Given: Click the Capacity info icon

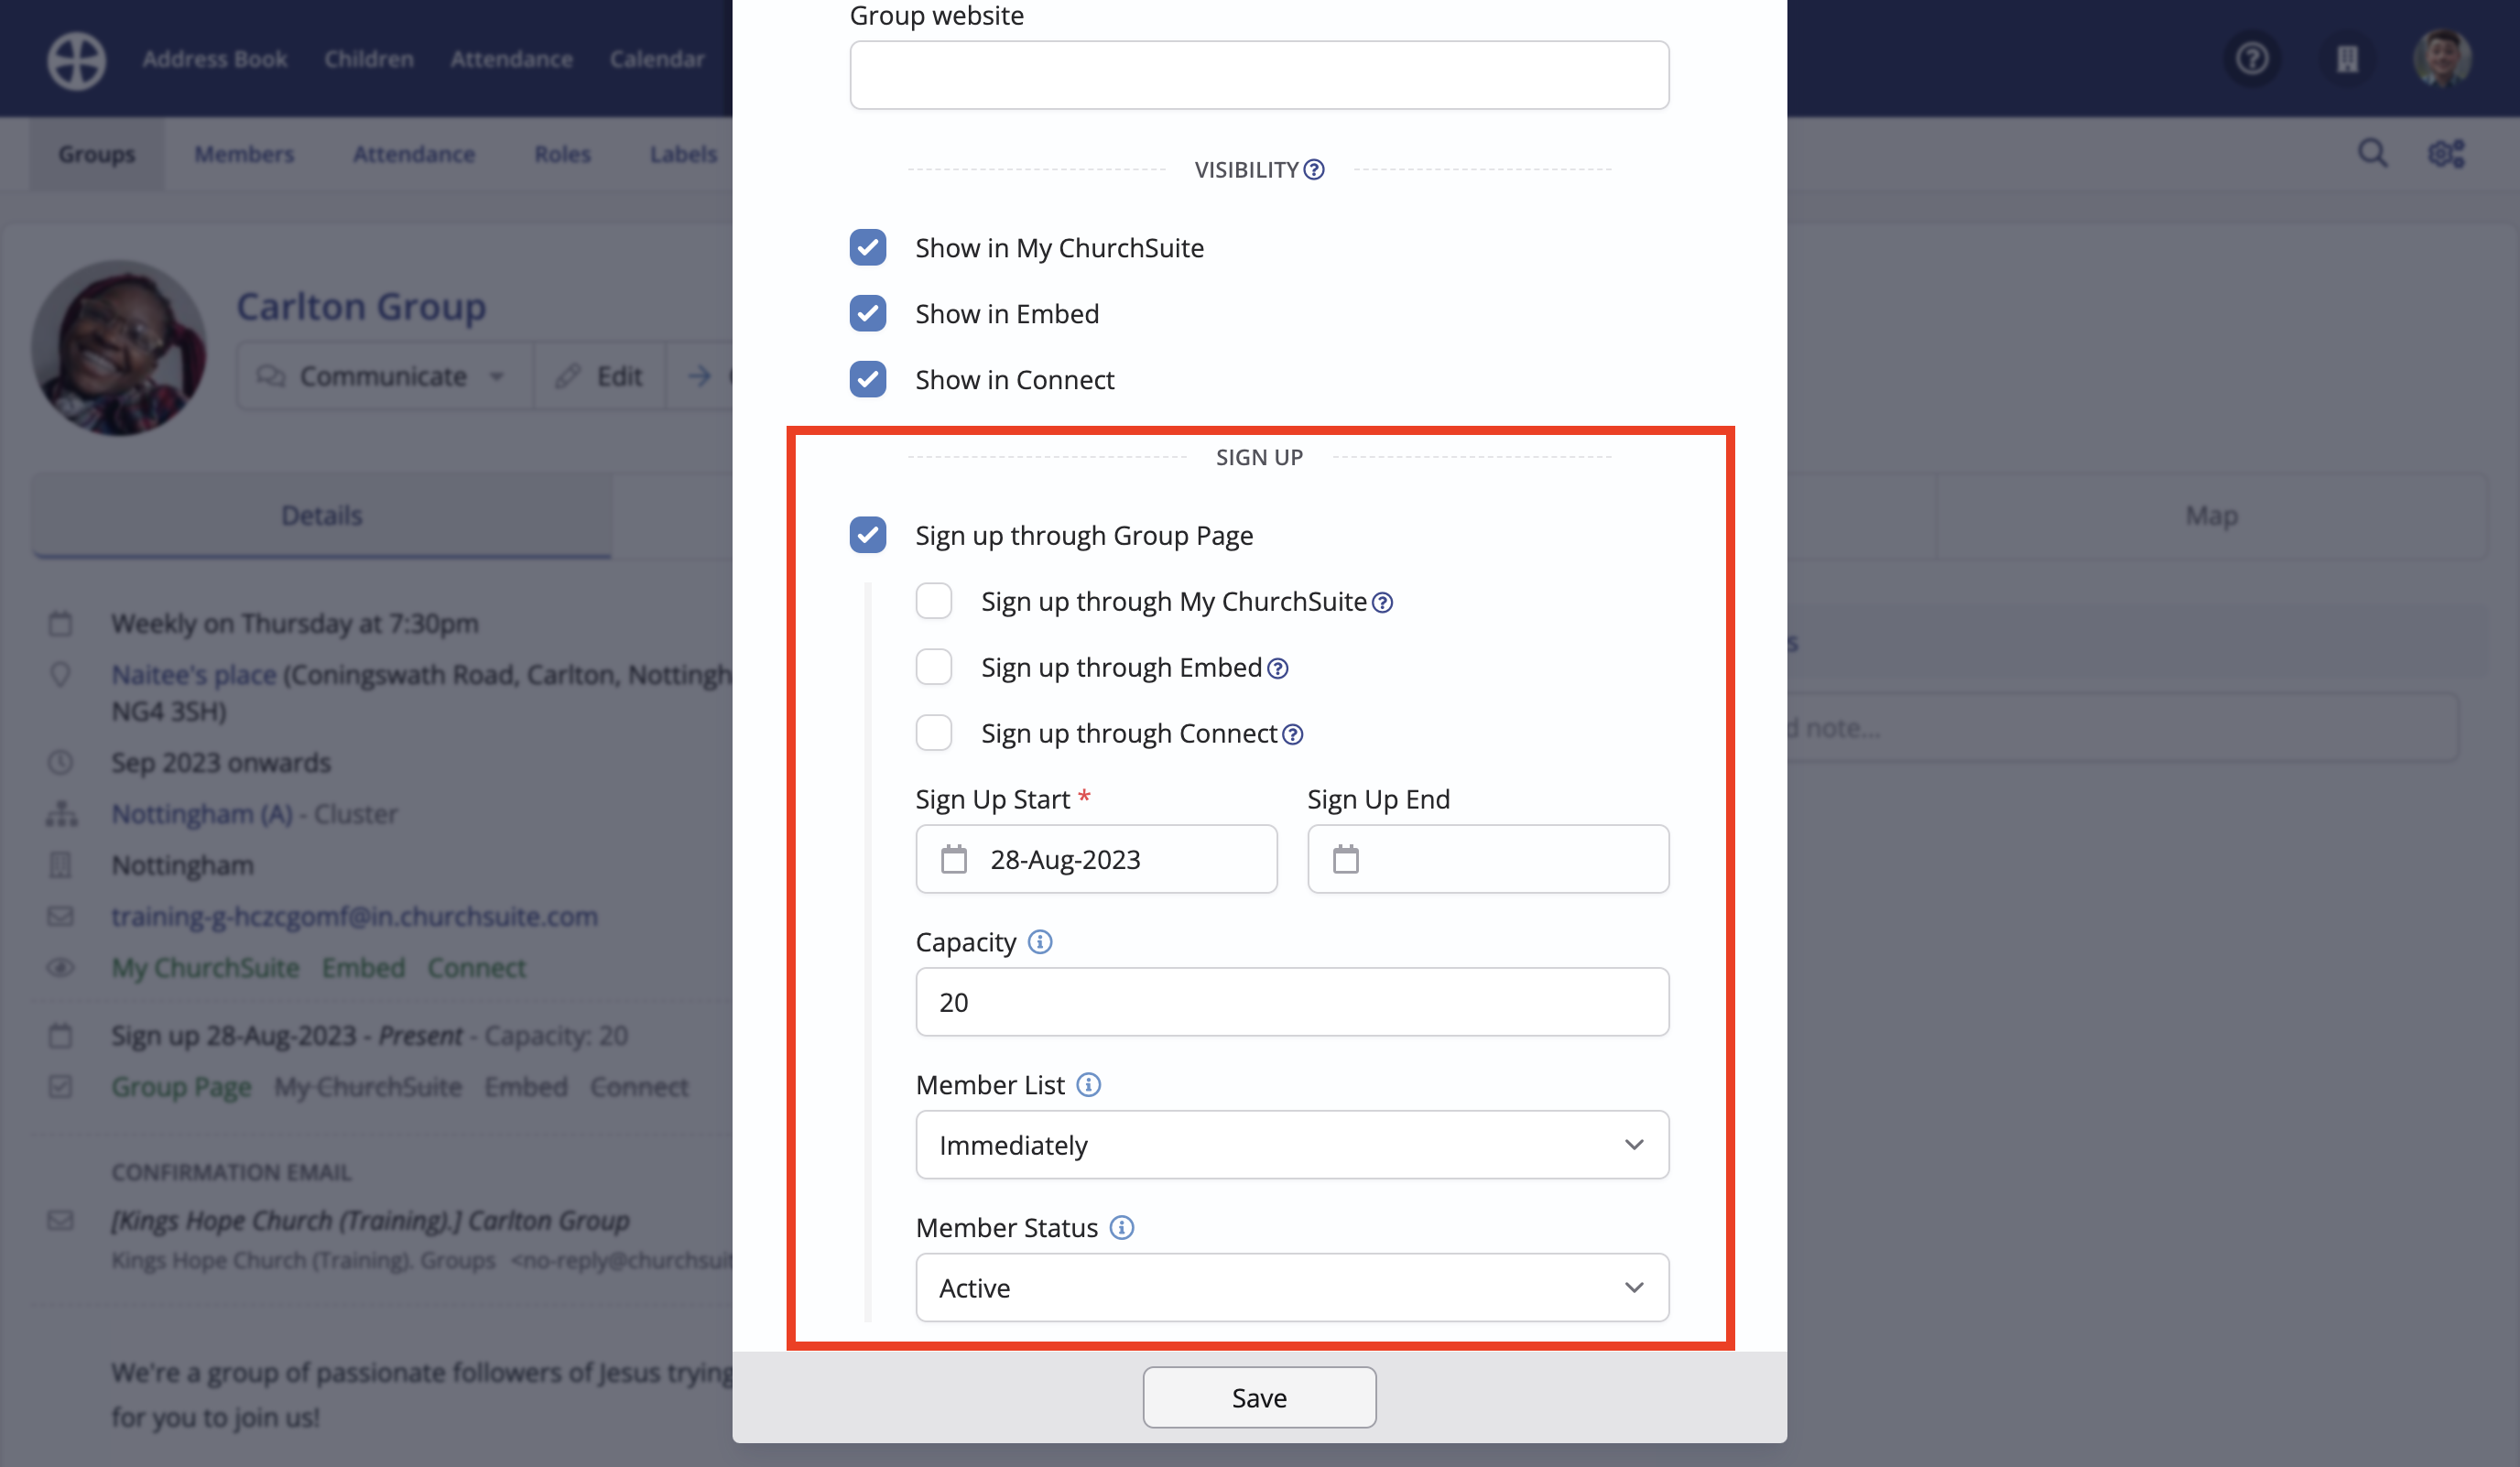Looking at the screenshot, I should [1040, 942].
